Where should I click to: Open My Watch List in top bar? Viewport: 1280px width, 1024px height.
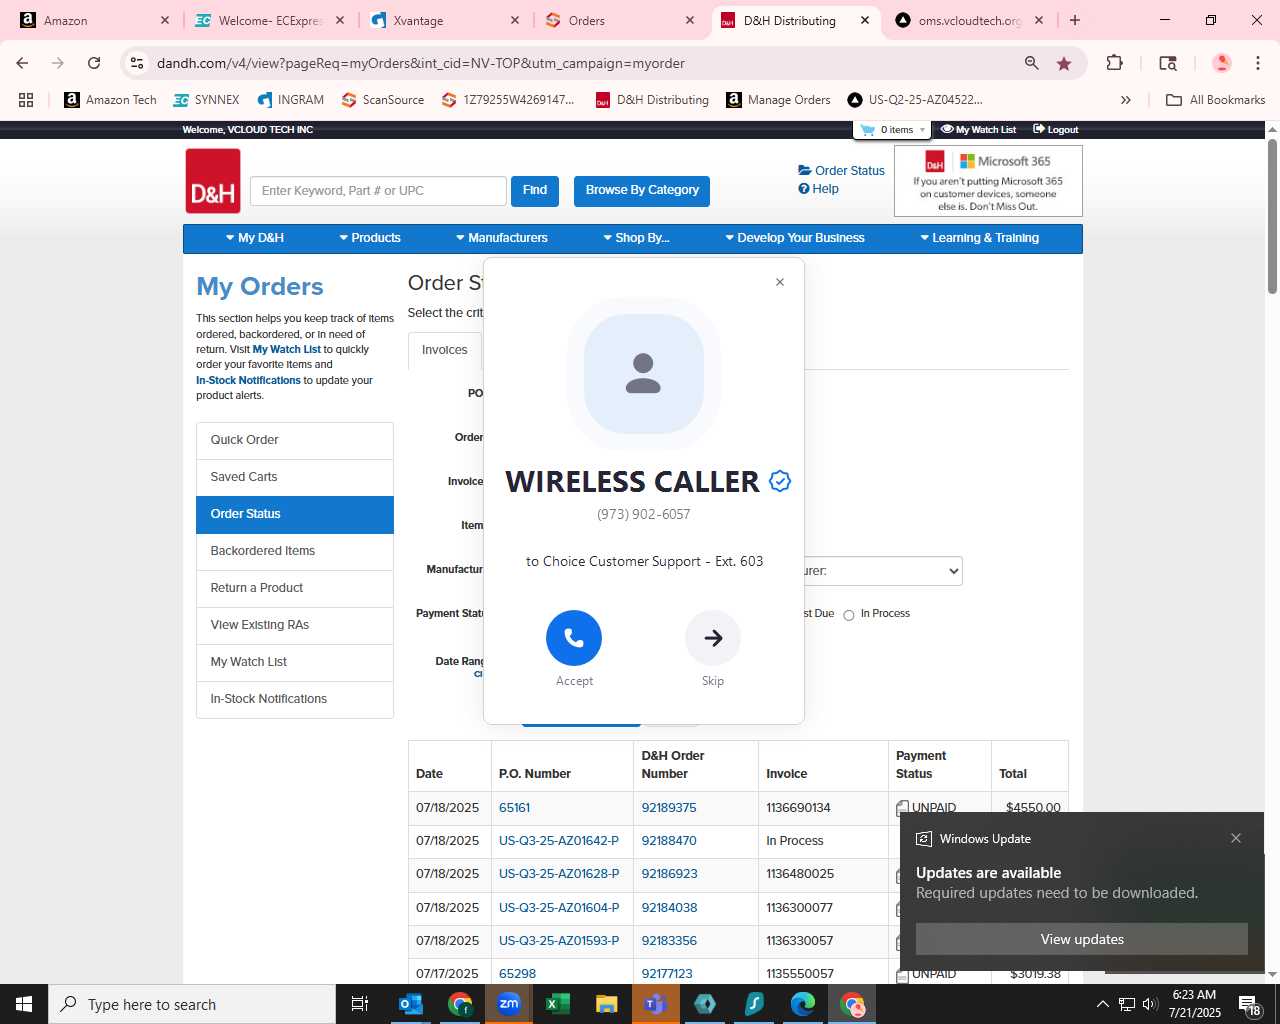point(978,130)
